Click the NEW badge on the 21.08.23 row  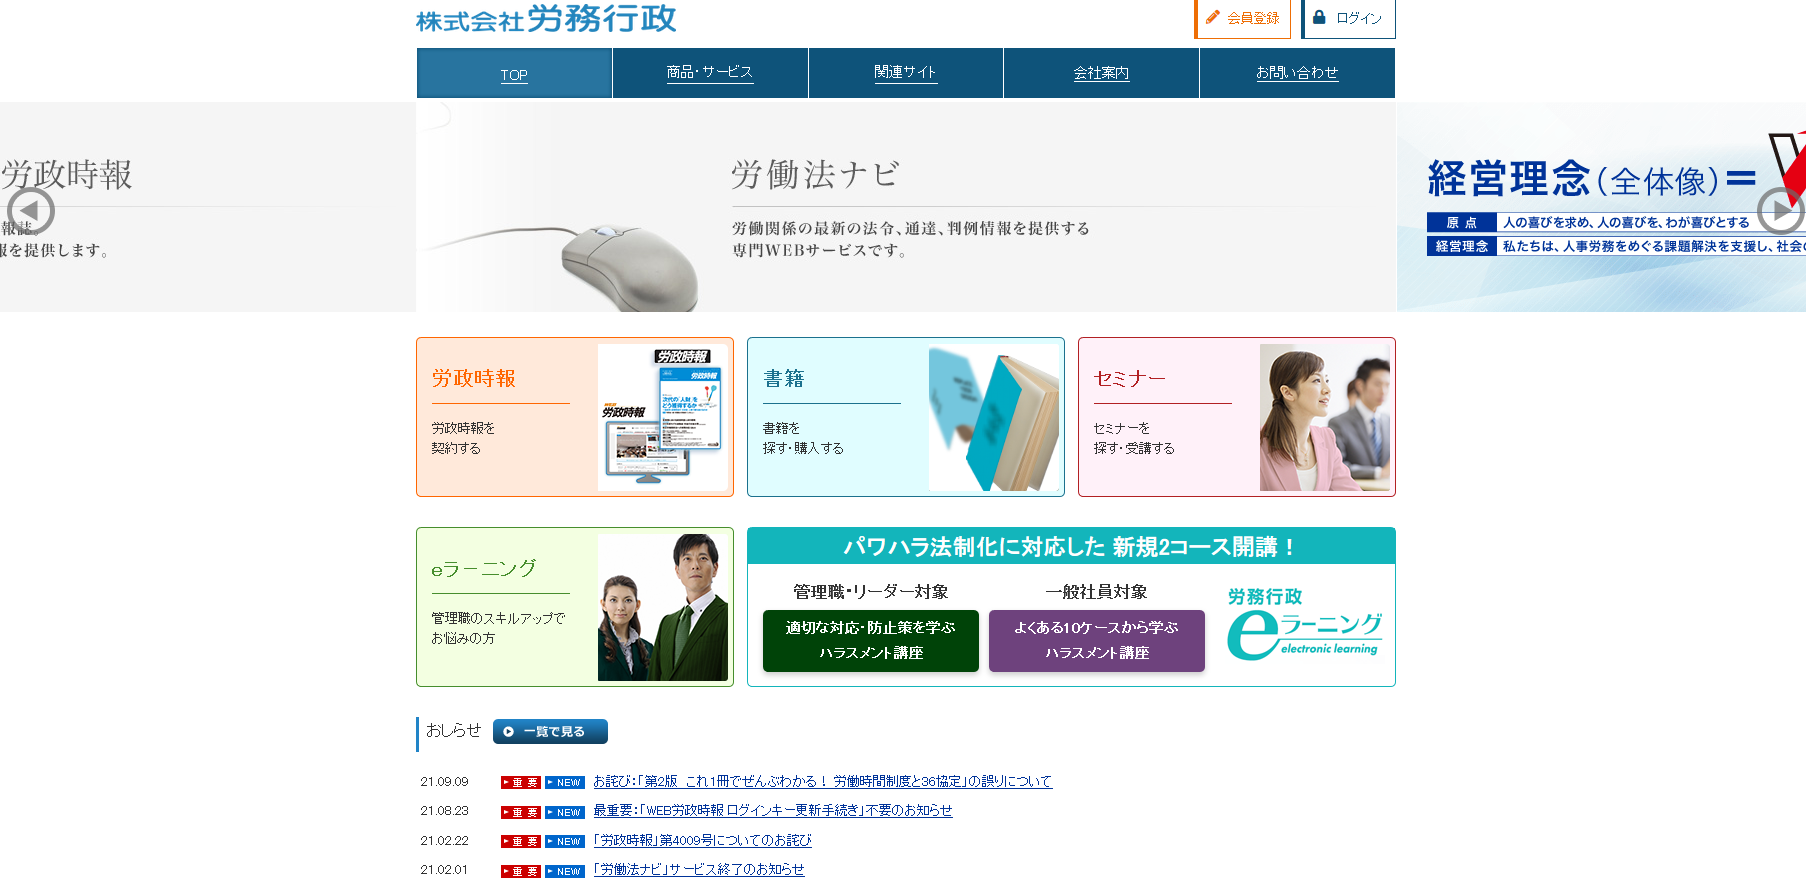[565, 812]
